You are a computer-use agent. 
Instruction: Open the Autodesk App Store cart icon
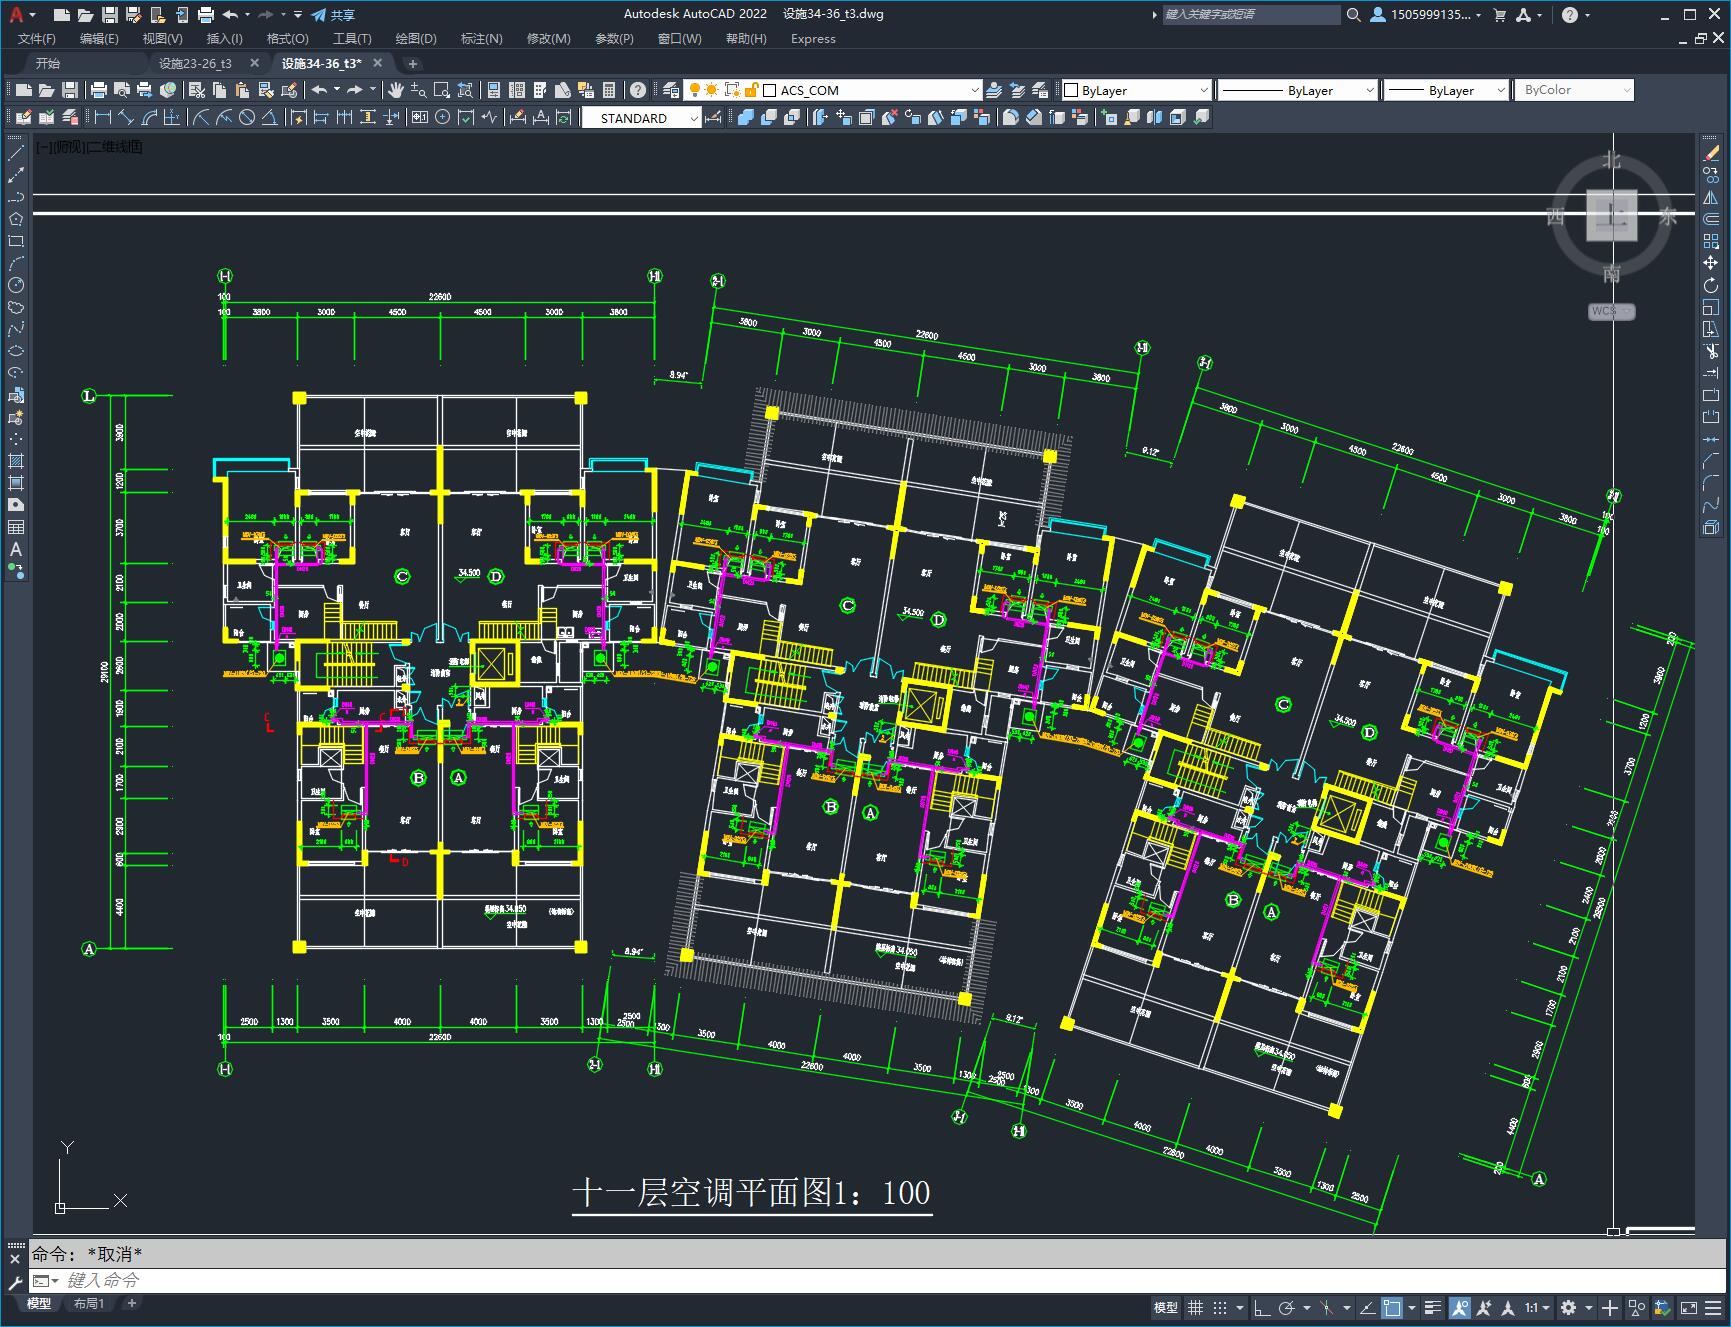tap(1499, 15)
